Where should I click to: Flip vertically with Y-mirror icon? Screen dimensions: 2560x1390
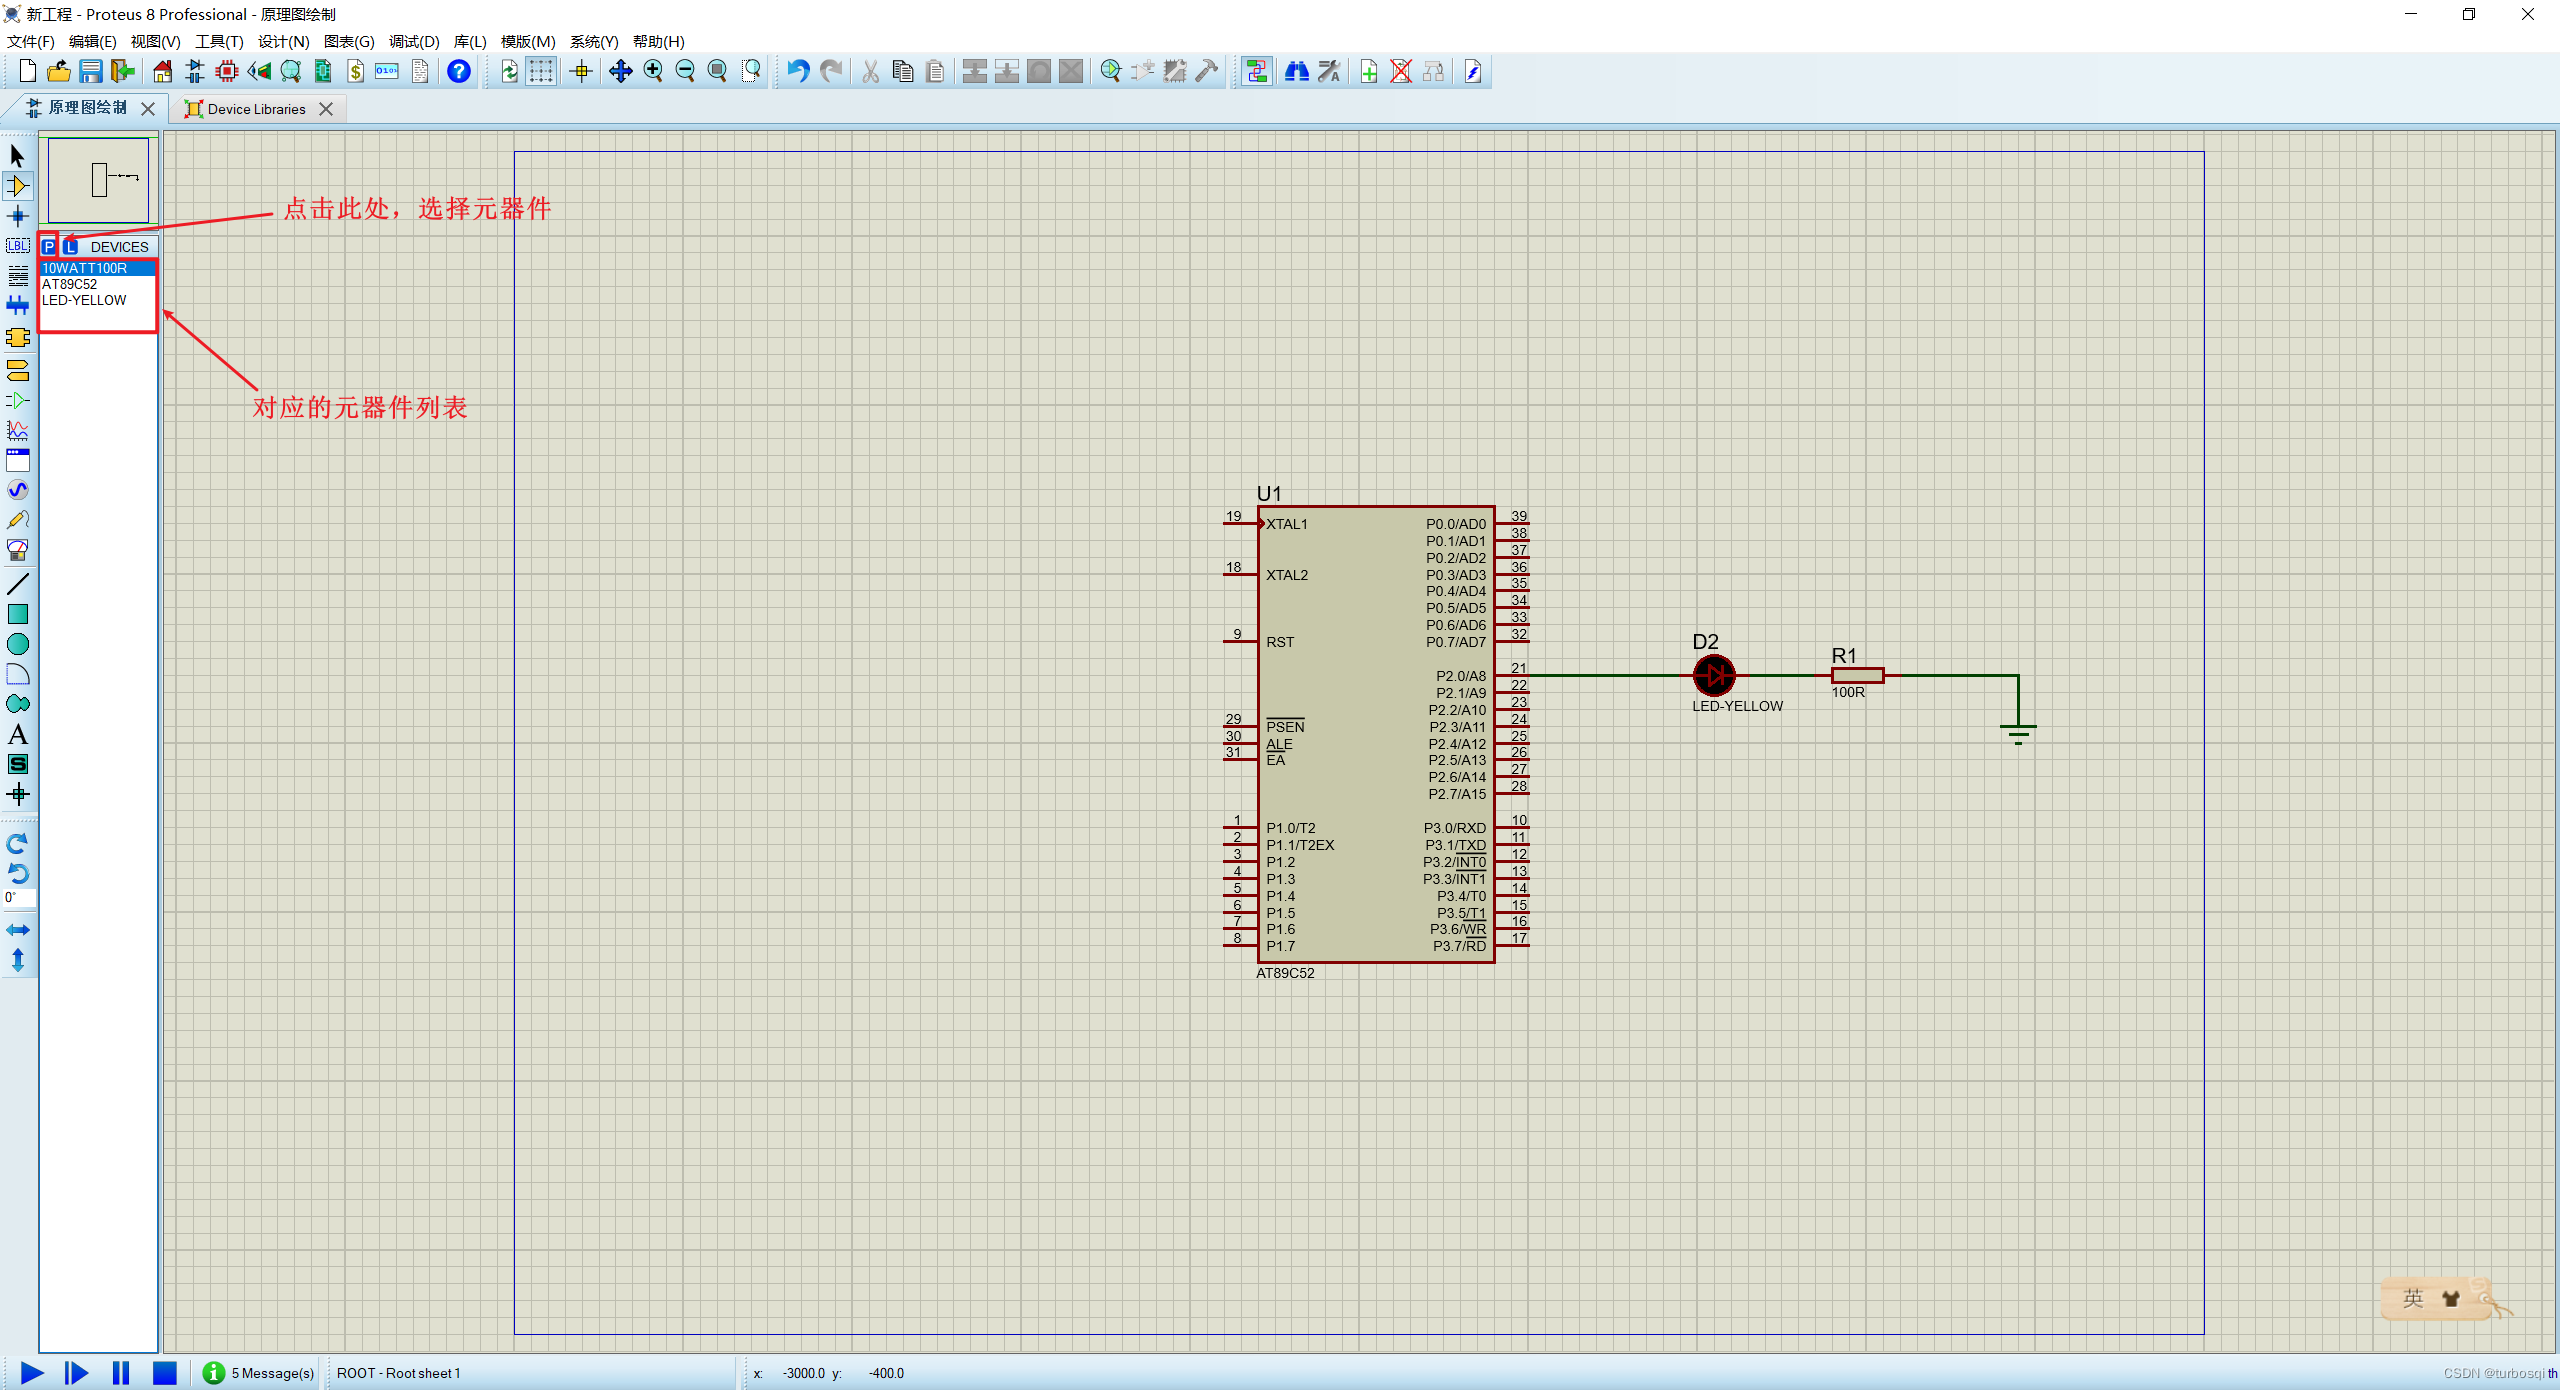pos(17,960)
